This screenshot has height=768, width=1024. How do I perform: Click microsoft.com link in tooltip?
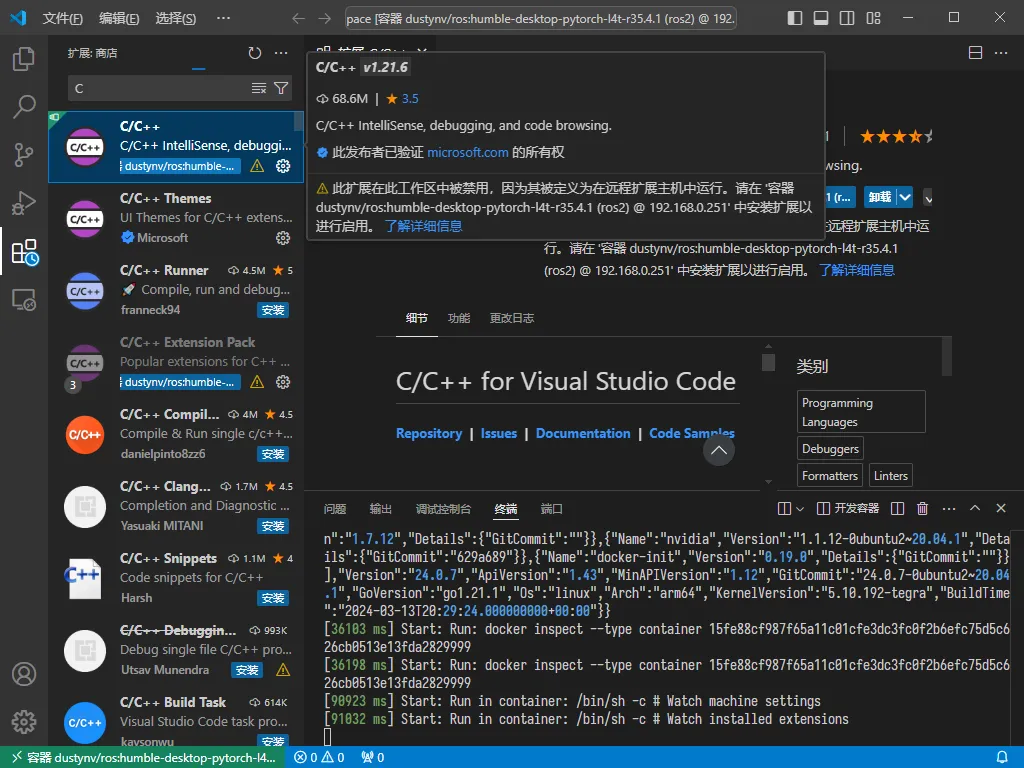click(468, 152)
